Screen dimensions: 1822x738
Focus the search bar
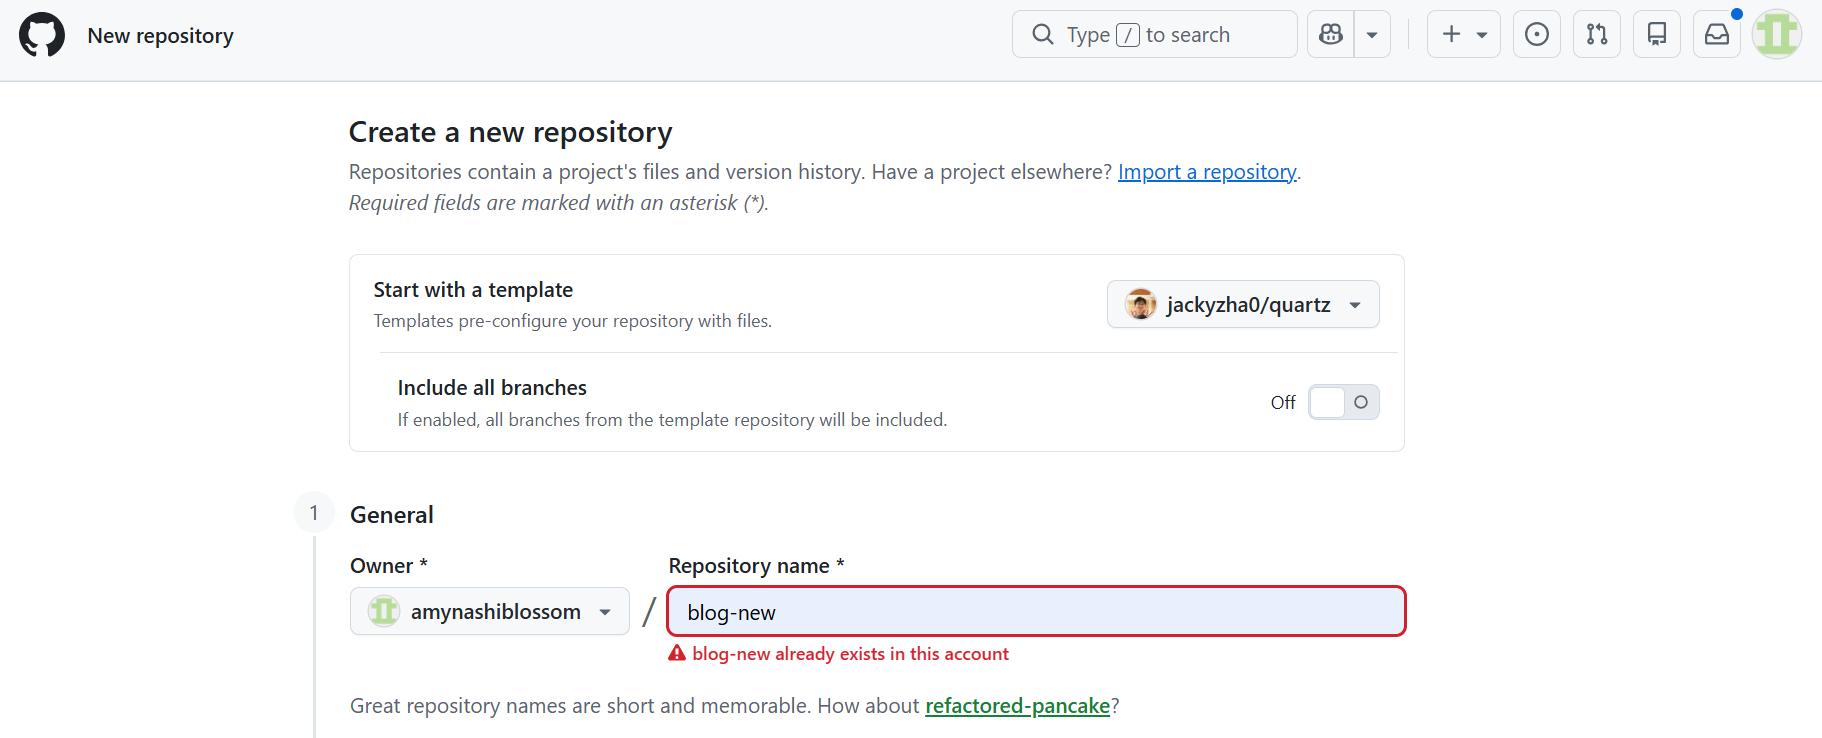1155,35
